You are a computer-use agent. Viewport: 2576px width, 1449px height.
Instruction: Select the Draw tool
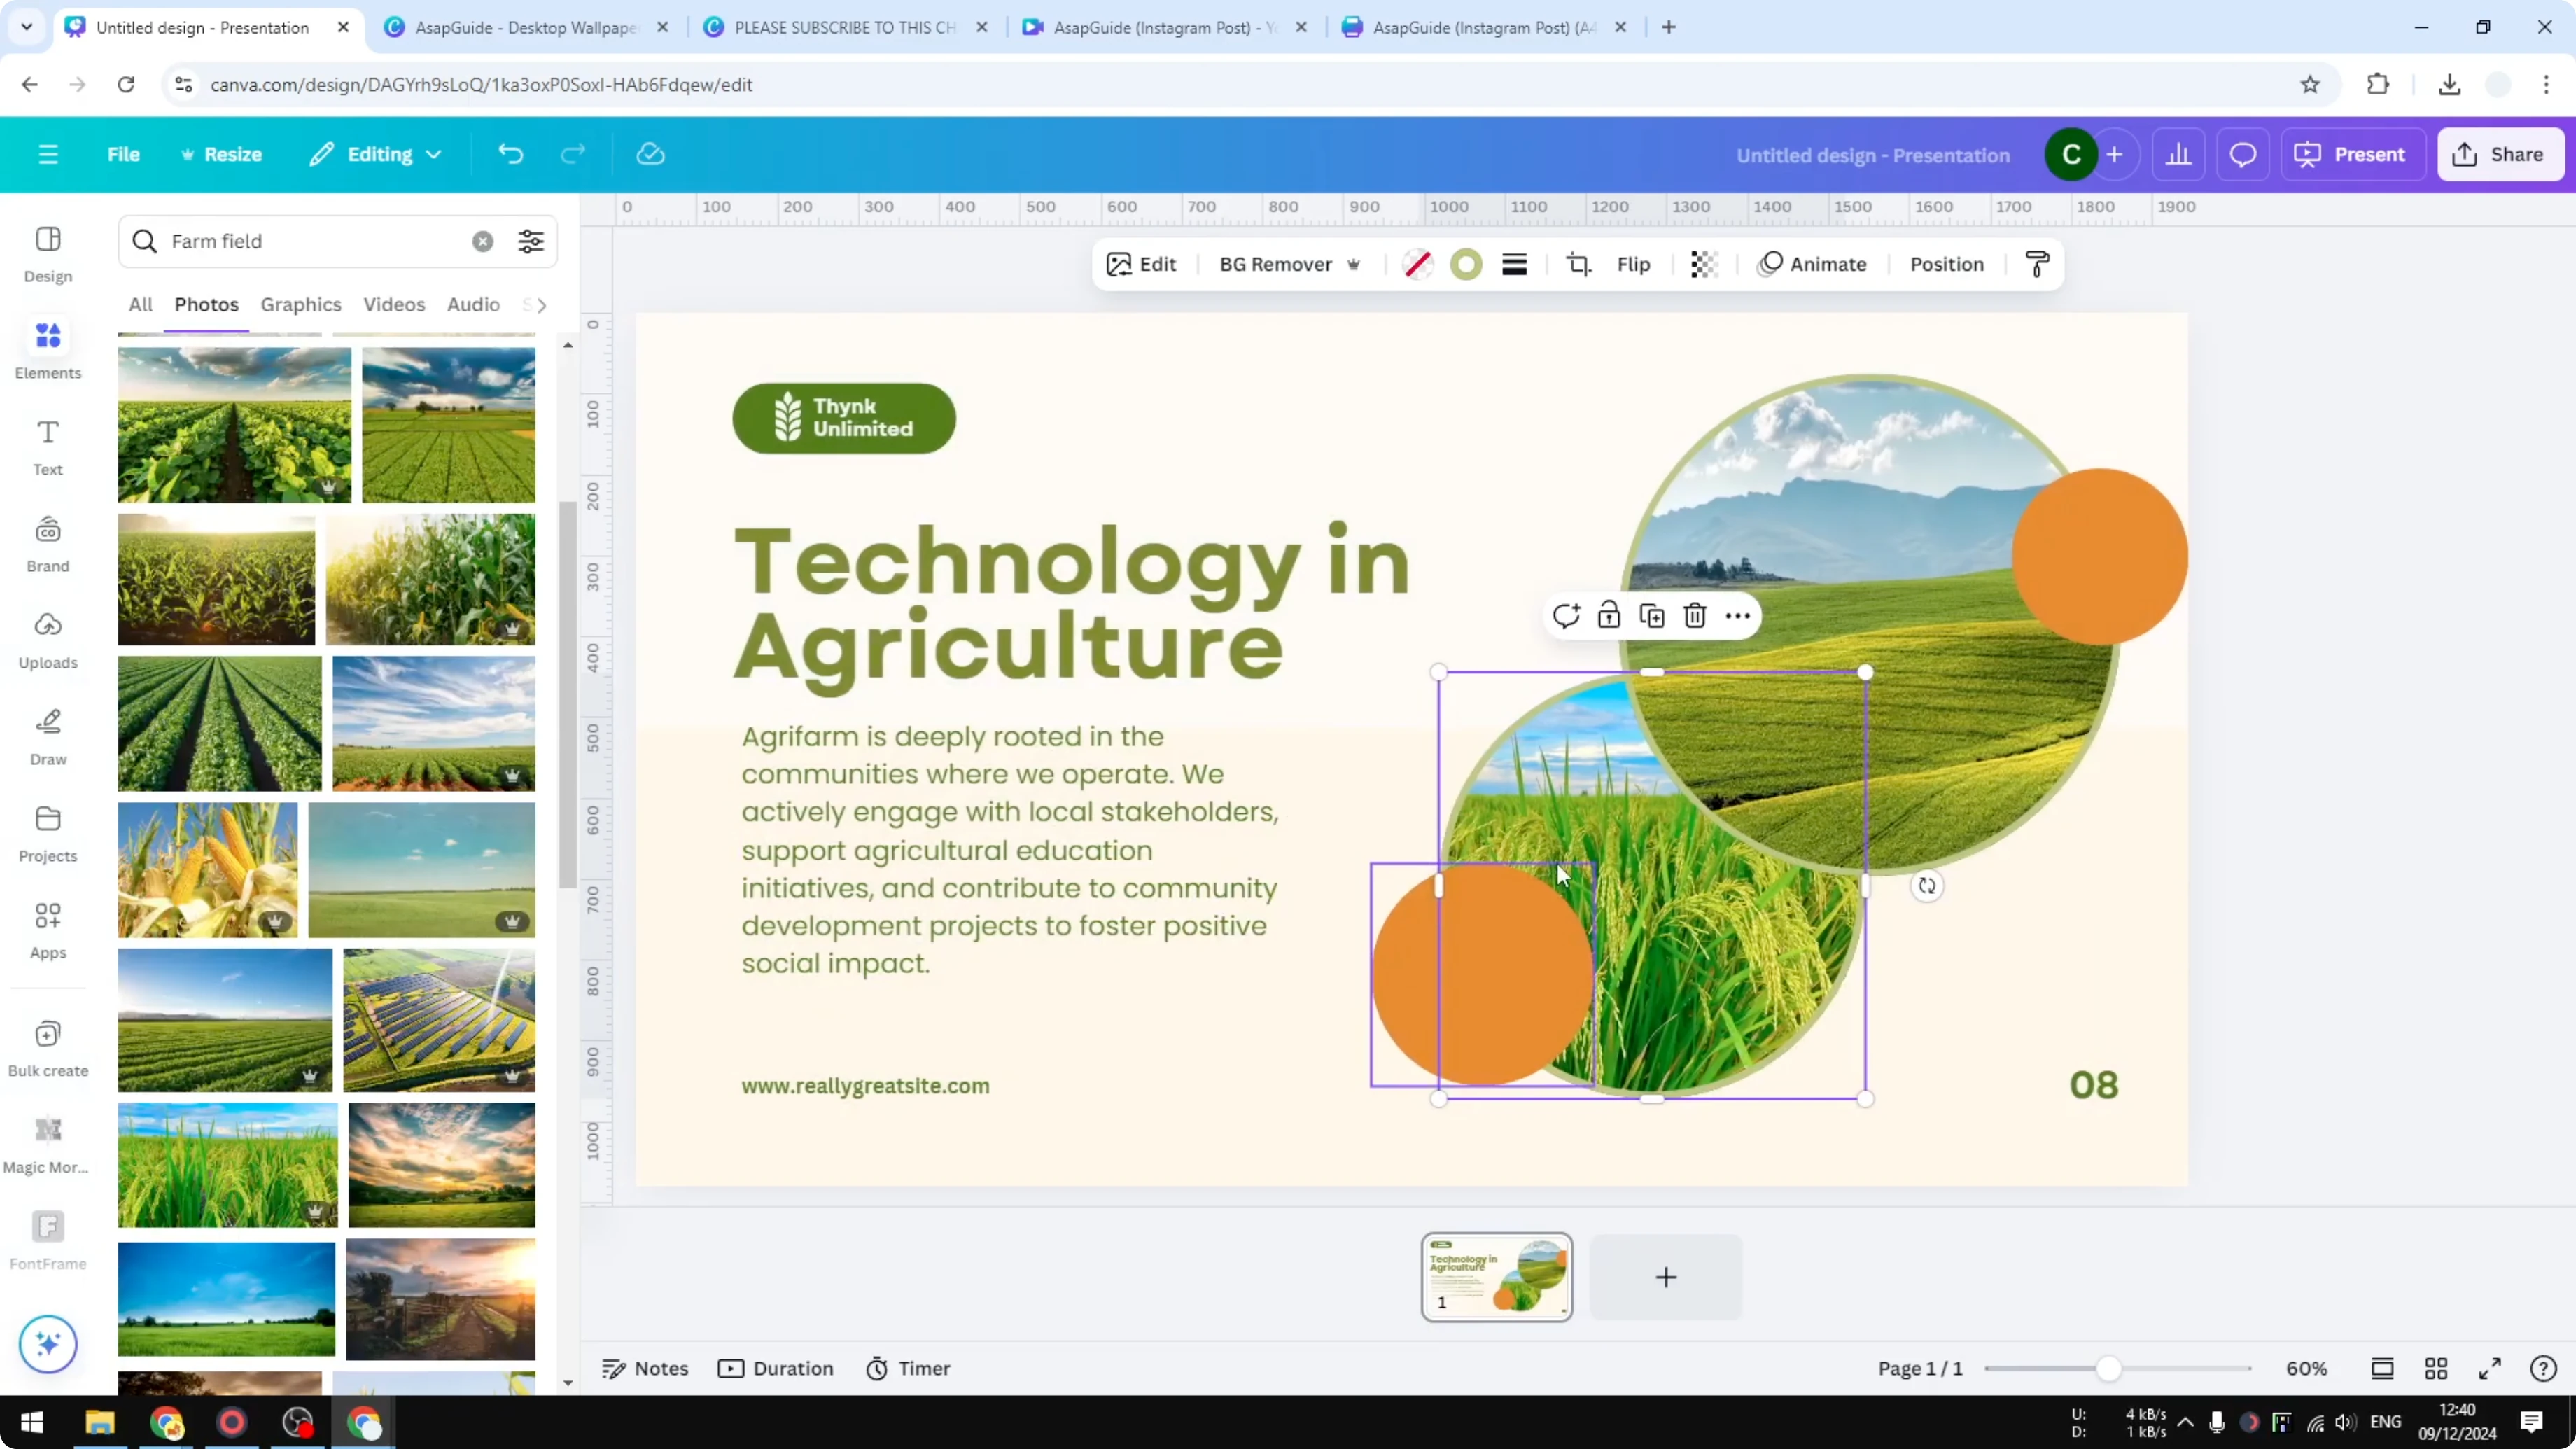[47, 736]
